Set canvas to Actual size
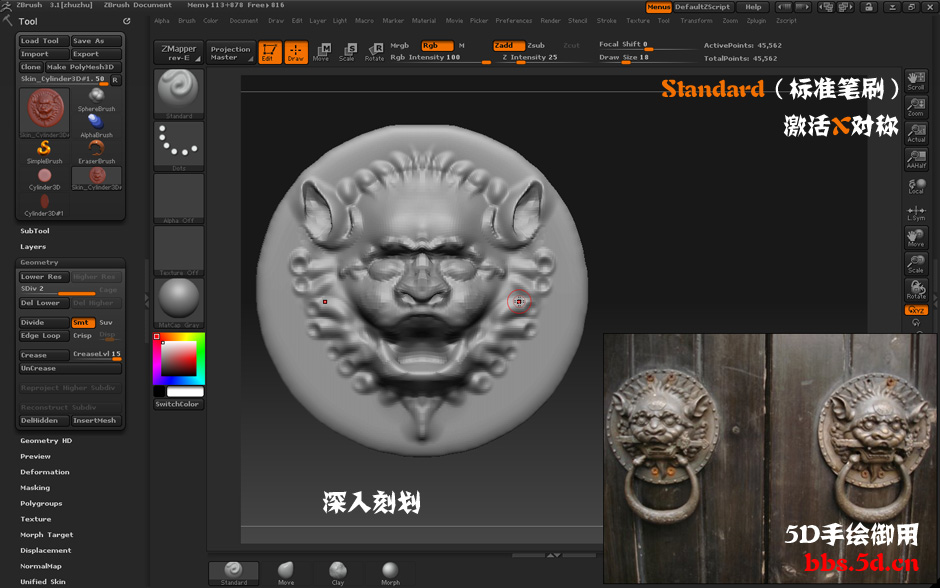 pyautogui.click(x=916, y=133)
